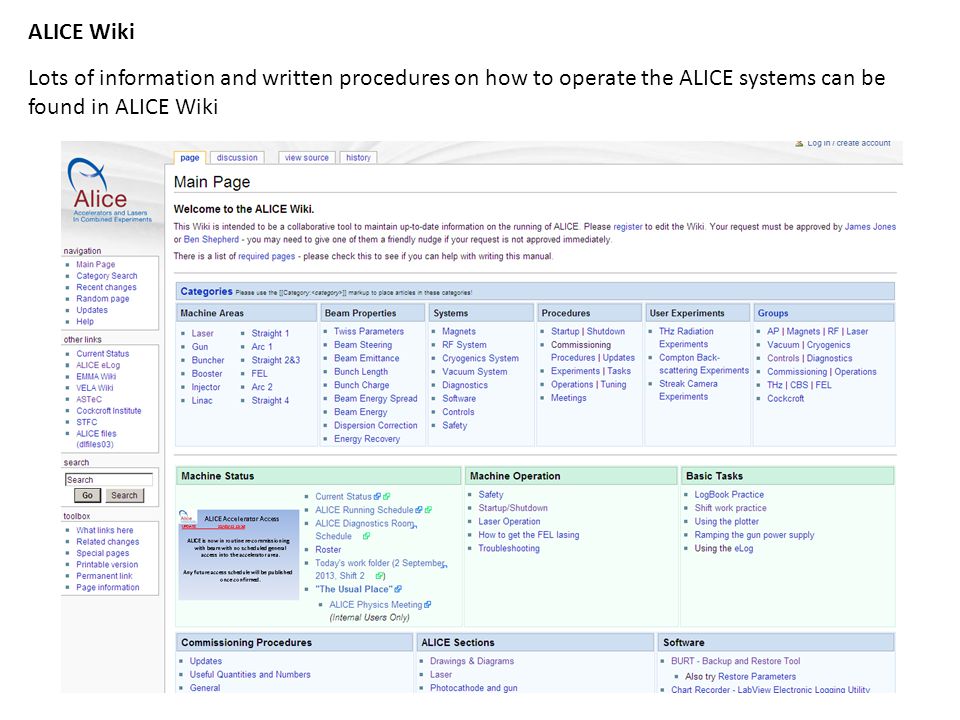
Task: Open Twiss Parameters beam property
Action: click(369, 331)
